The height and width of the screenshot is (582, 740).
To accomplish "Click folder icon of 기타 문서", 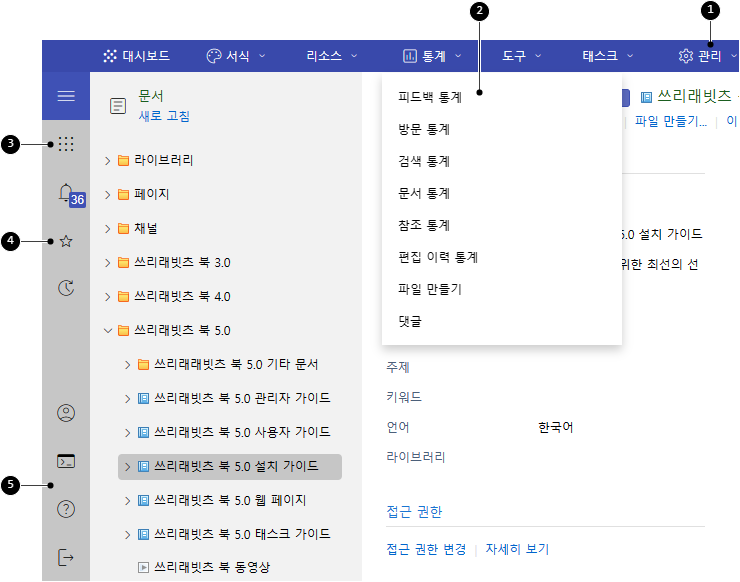I will pyautogui.click(x=143, y=364).
